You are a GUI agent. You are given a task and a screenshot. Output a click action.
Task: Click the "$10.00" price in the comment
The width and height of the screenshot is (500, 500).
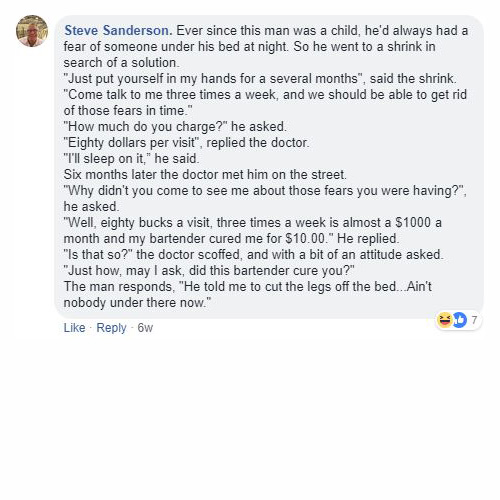point(305,238)
